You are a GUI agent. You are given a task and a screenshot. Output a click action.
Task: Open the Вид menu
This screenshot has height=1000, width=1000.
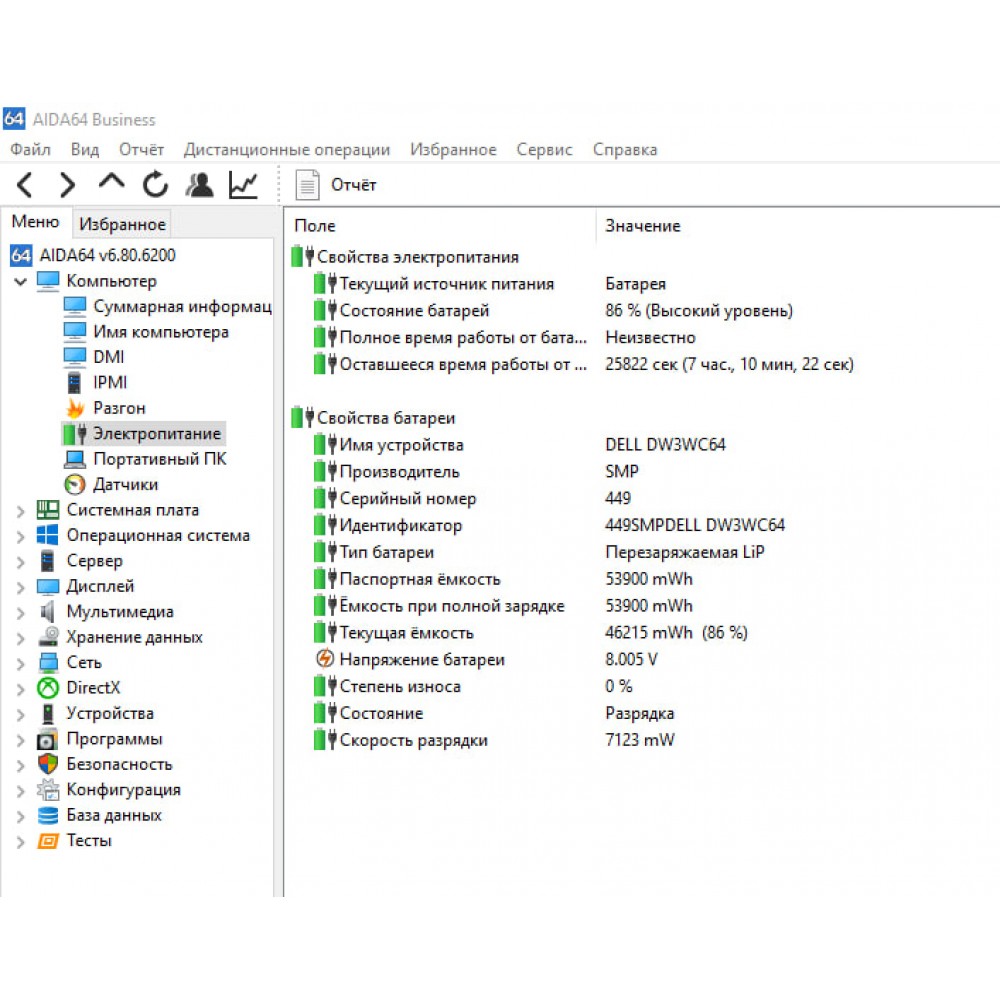click(x=85, y=149)
